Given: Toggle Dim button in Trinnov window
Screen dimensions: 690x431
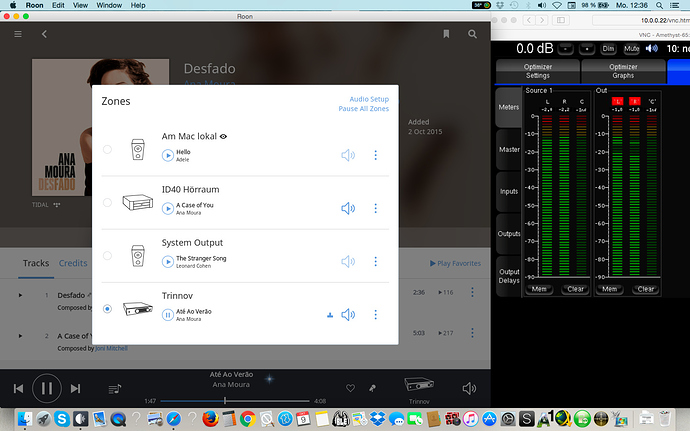Looking at the screenshot, I should (x=608, y=49).
